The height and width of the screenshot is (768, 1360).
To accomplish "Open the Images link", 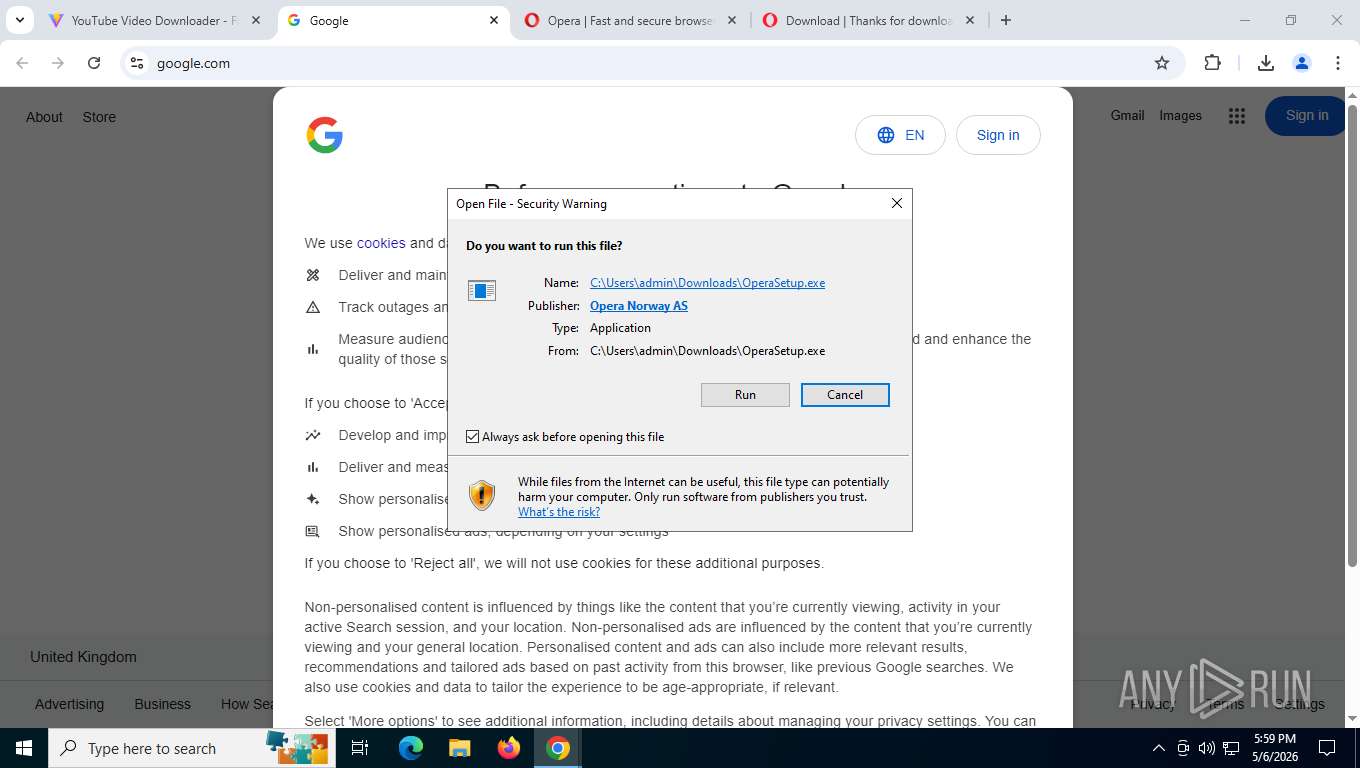I will point(1180,116).
